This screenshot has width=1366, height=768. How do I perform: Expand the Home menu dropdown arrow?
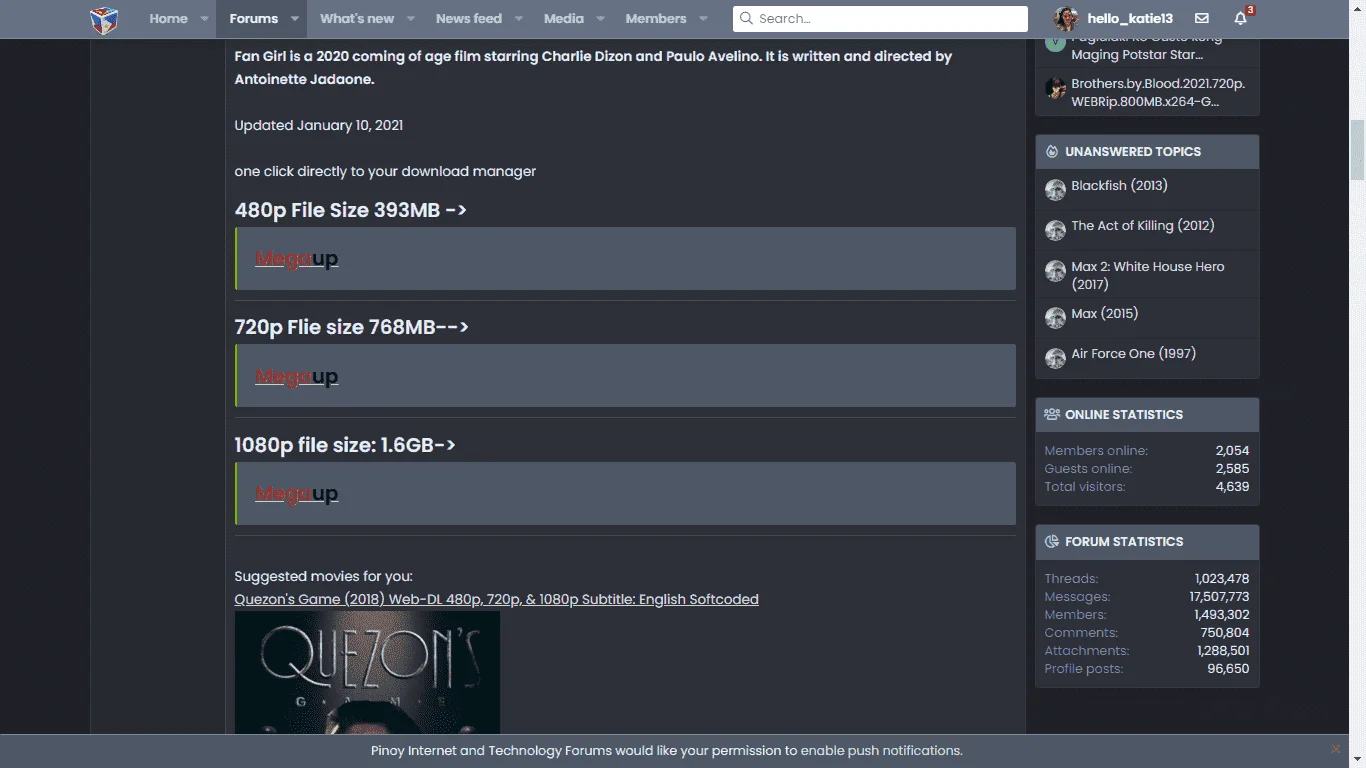click(204, 19)
